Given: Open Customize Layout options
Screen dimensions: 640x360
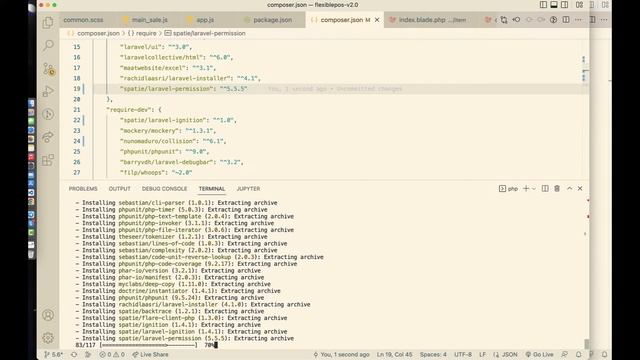Looking at the screenshot, I should pyautogui.click(x=579, y=5).
